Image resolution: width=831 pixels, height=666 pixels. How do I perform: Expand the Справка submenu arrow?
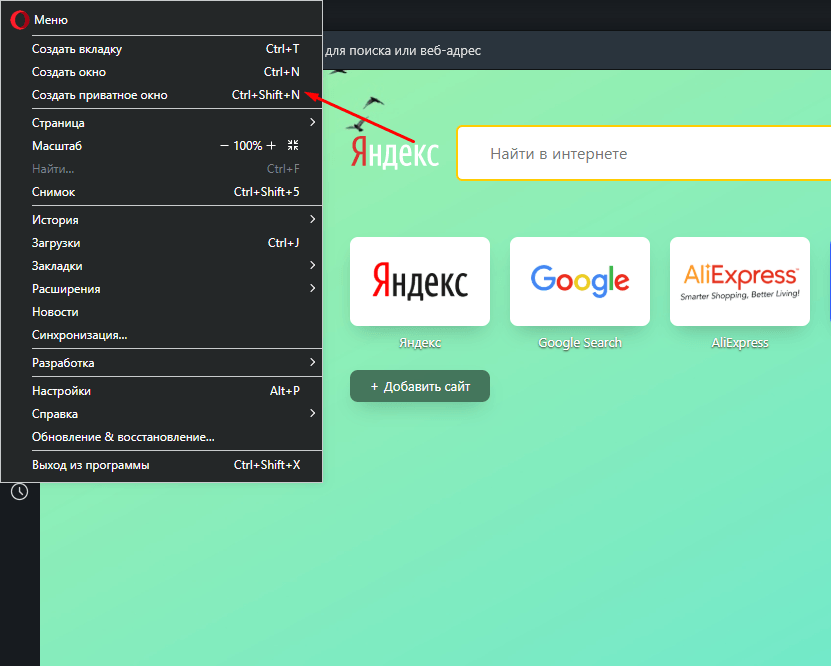[x=312, y=413]
